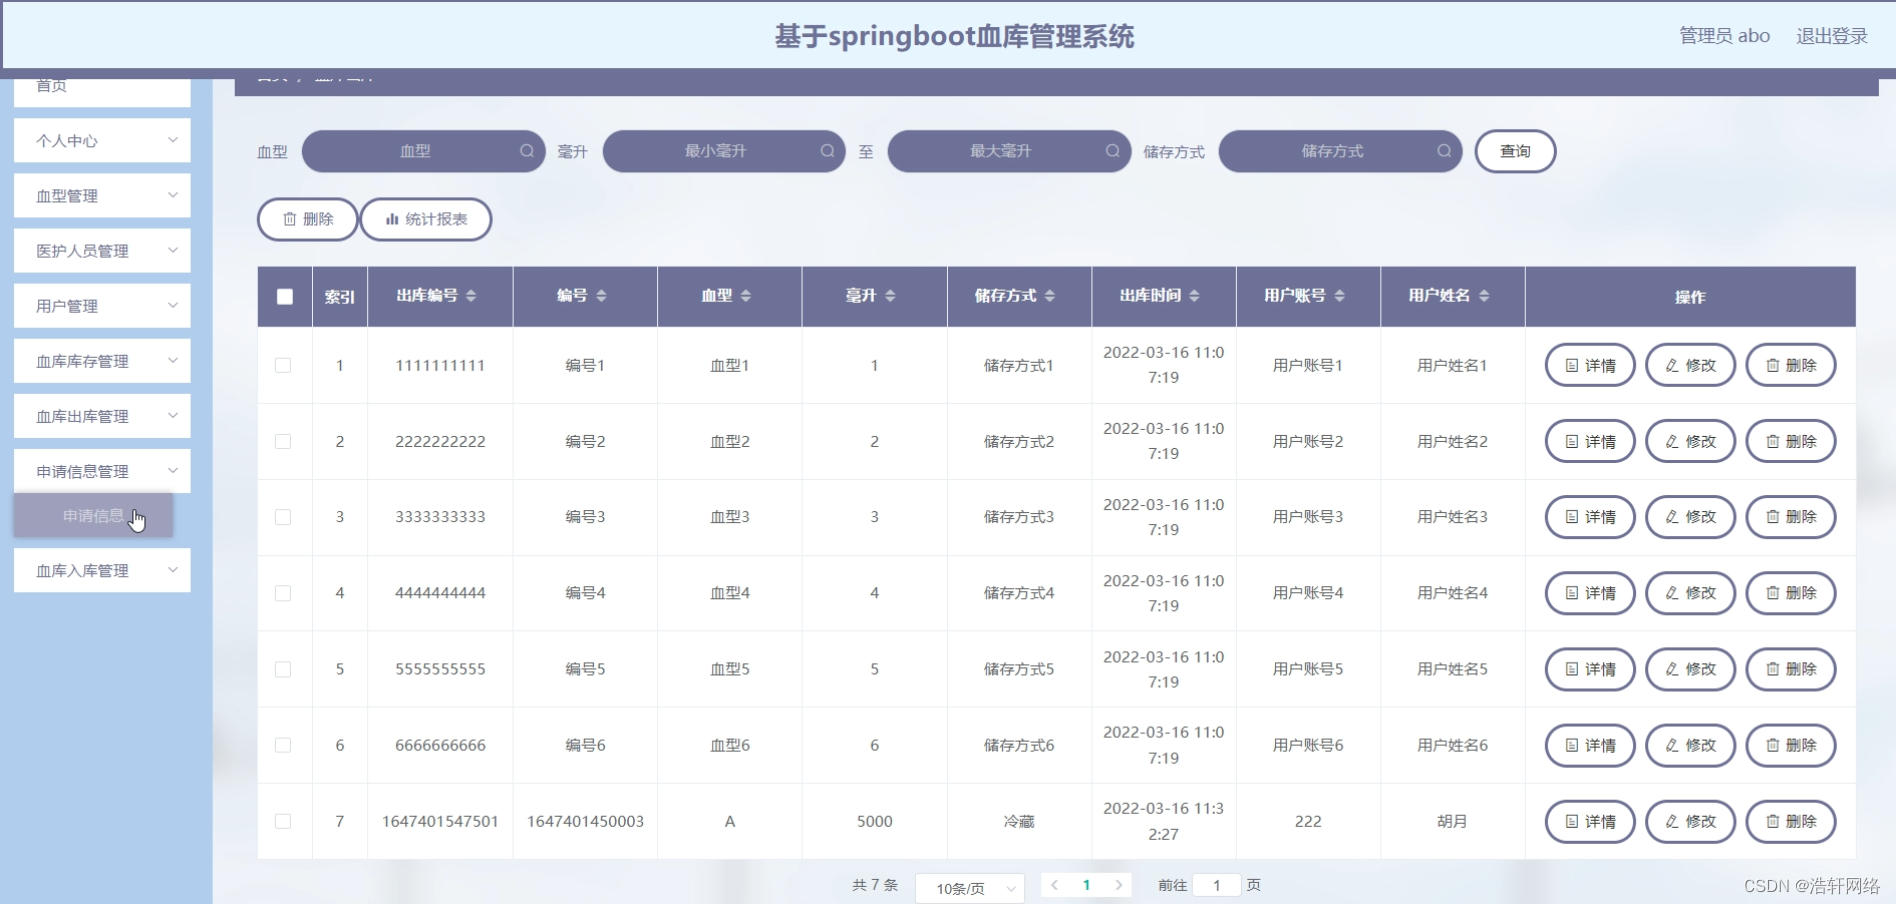This screenshot has height=904, width=1896.
Task: Click the page number input next to 前往
Action: tap(1216, 885)
